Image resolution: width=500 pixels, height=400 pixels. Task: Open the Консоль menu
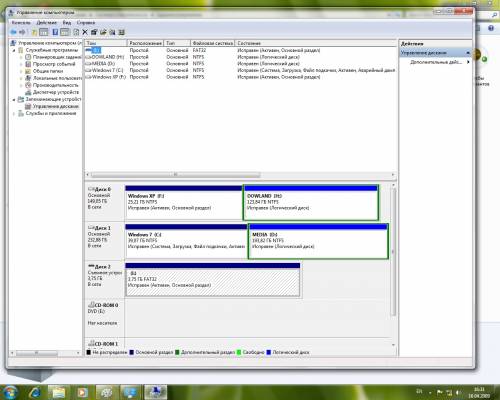tap(21, 23)
